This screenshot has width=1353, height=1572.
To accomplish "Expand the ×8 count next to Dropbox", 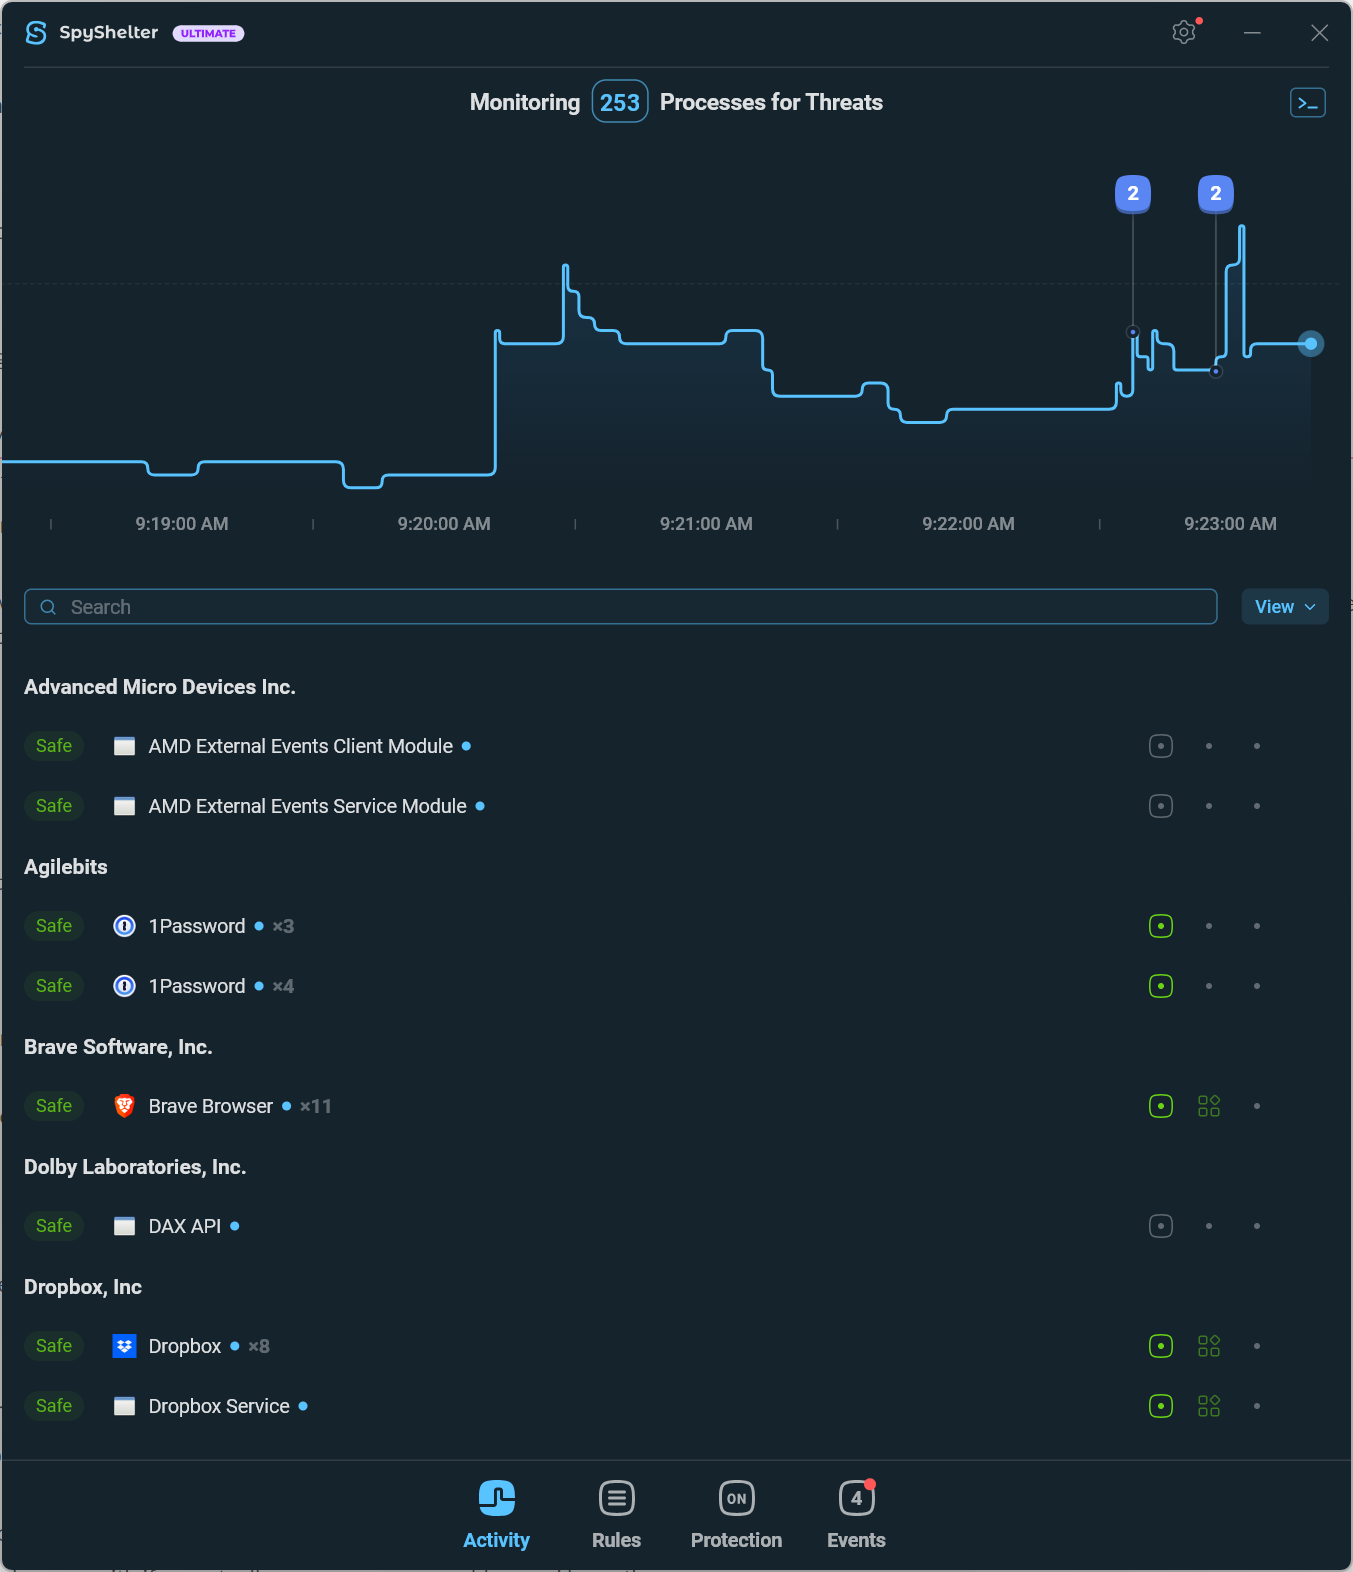I will (x=259, y=1346).
